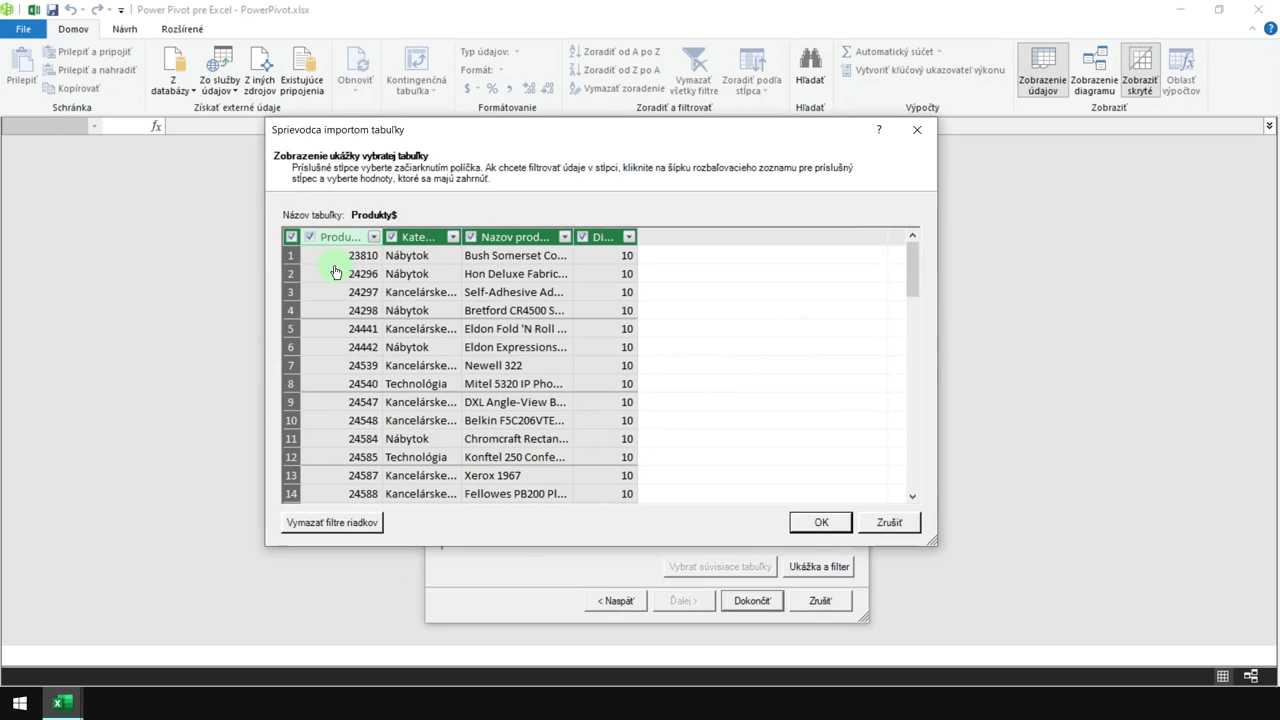1280x720 pixels.
Task: Open the Rozšírené ribbon tab
Action: point(182,29)
